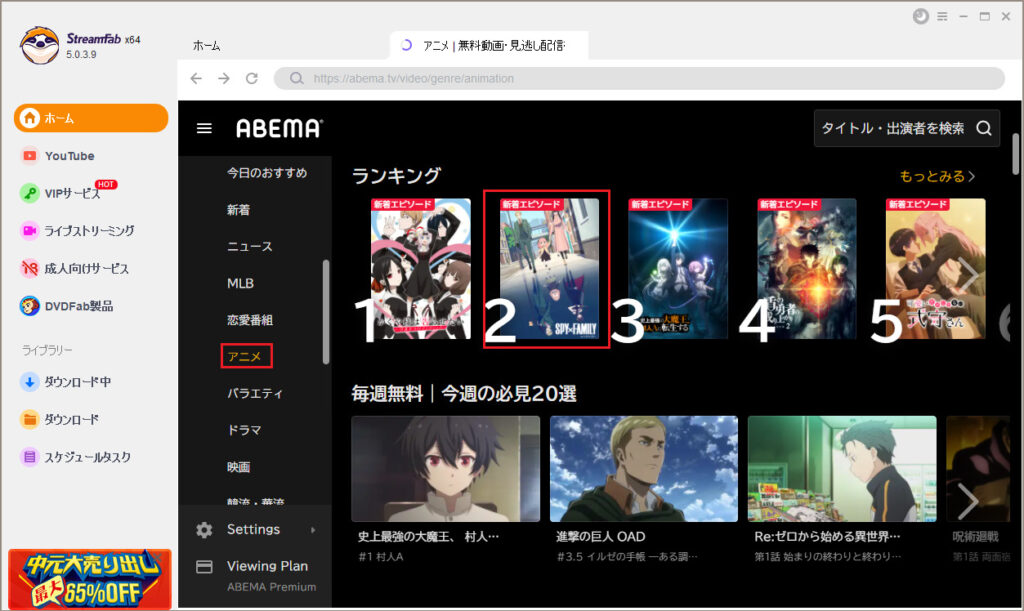This screenshot has height=611, width=1024.
Task: Open the ホーム sidebar item
Action: (91, 118)
